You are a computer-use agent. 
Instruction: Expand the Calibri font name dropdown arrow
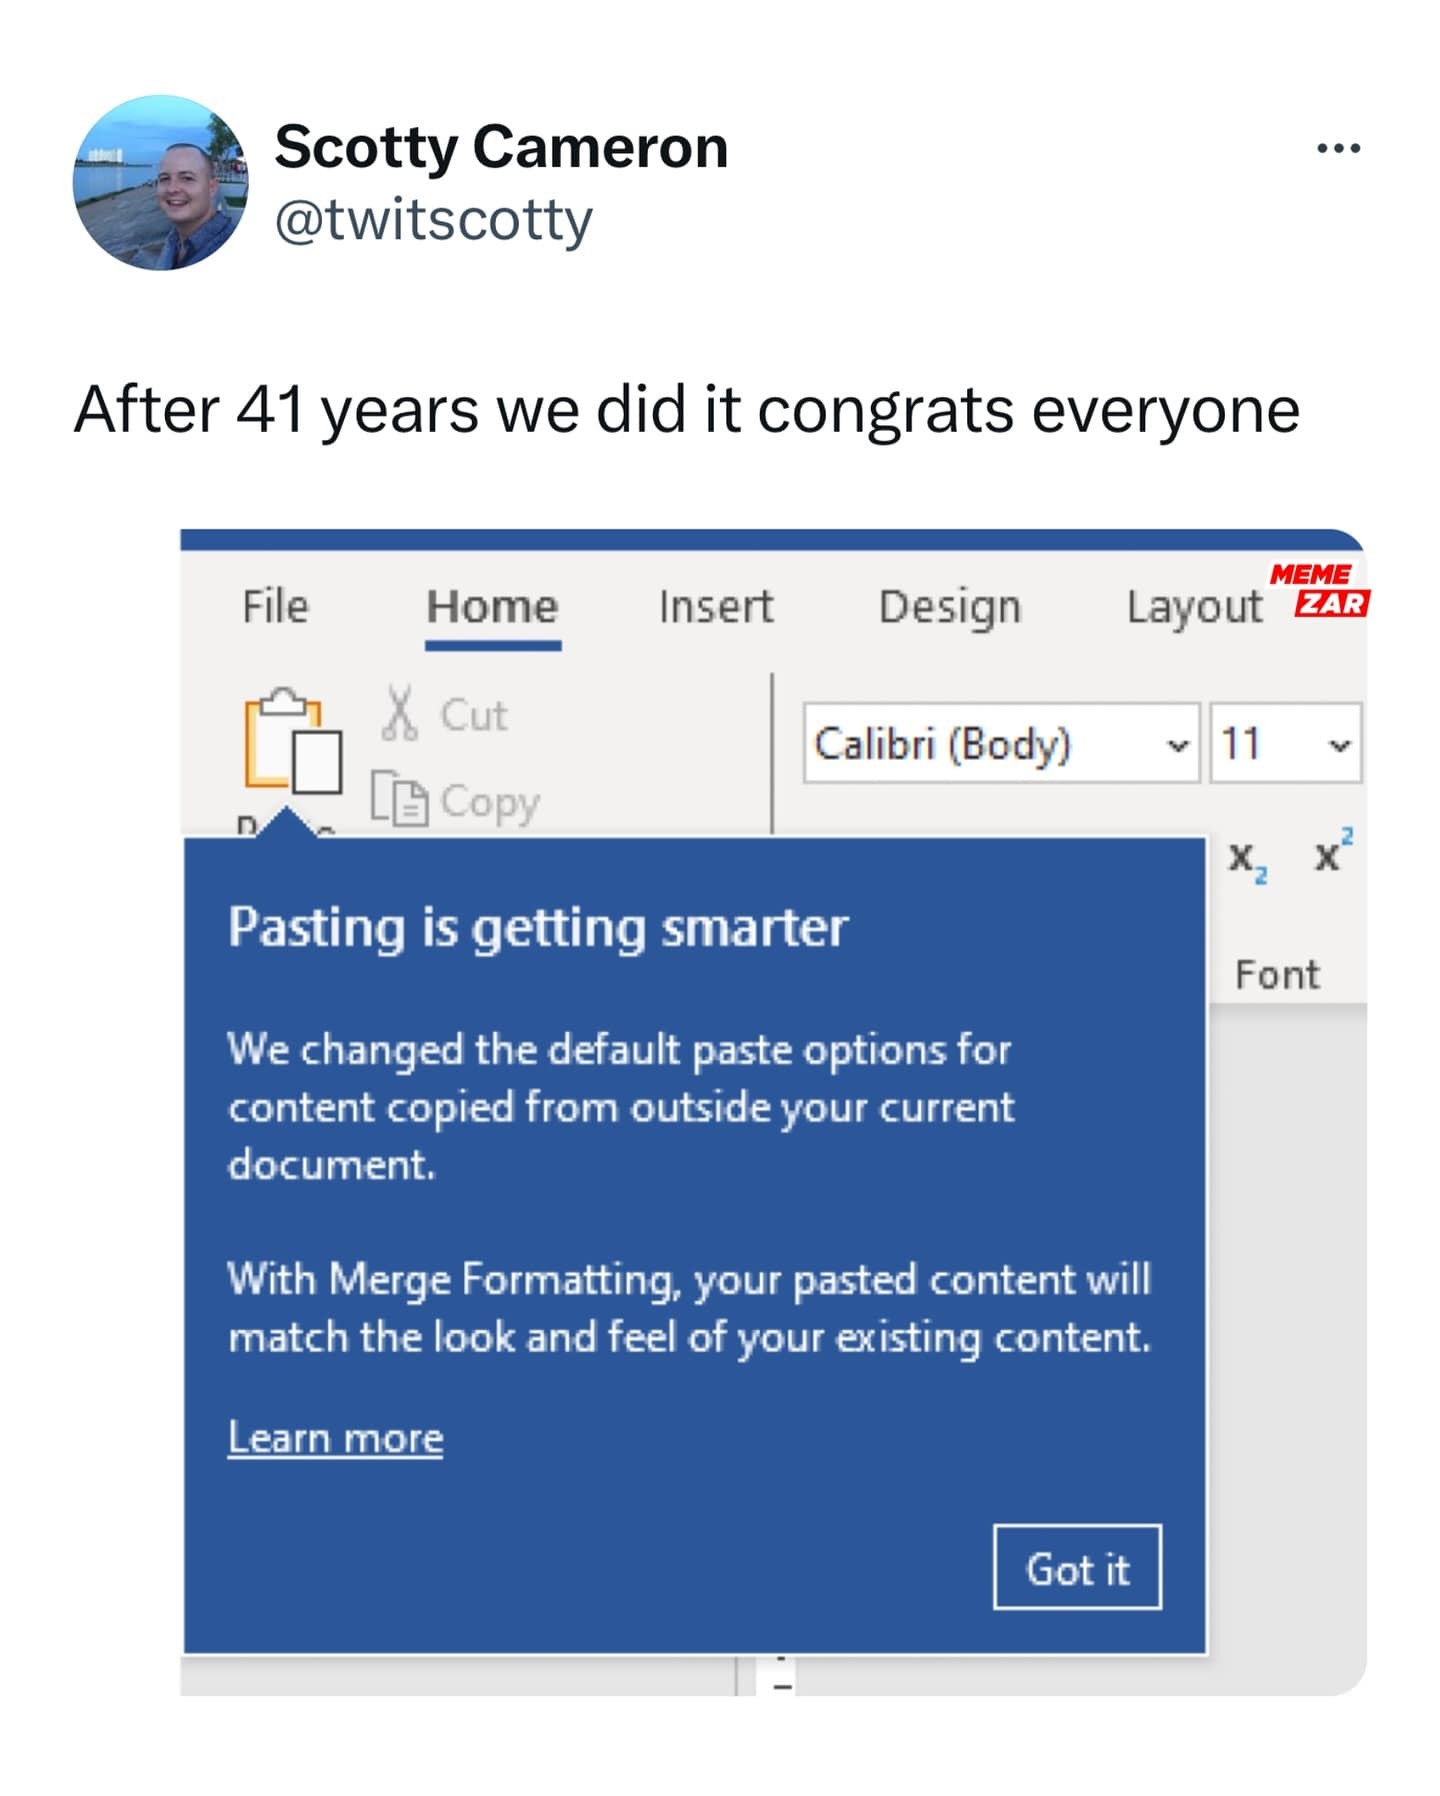(1179, 745)
